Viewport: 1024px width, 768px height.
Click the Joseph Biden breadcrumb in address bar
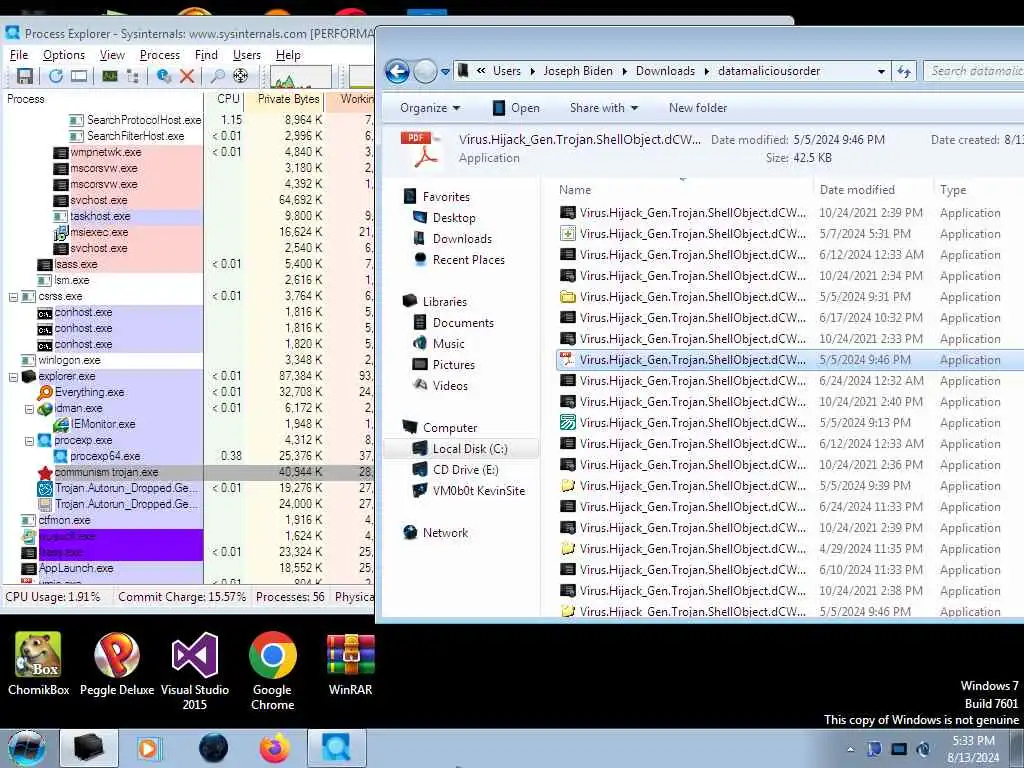[578, 71]
